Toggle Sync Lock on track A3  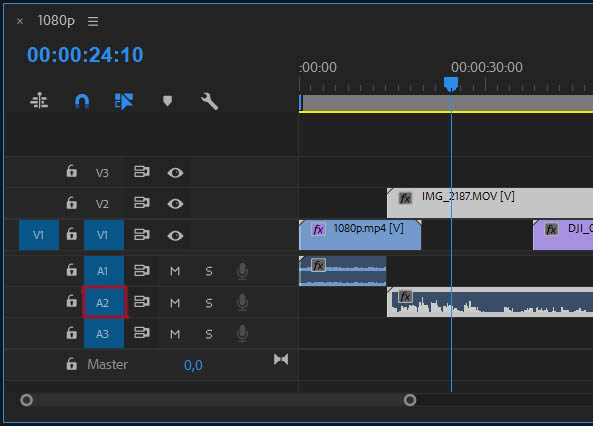[141, 333]
